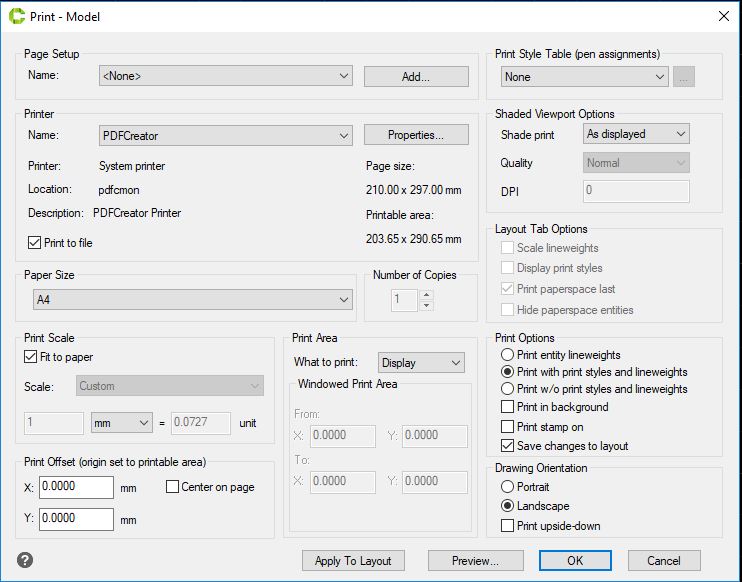Enable Print upside-down checkbox
The width and height of the screenshot is (742, 582).
tap(508, 526)
